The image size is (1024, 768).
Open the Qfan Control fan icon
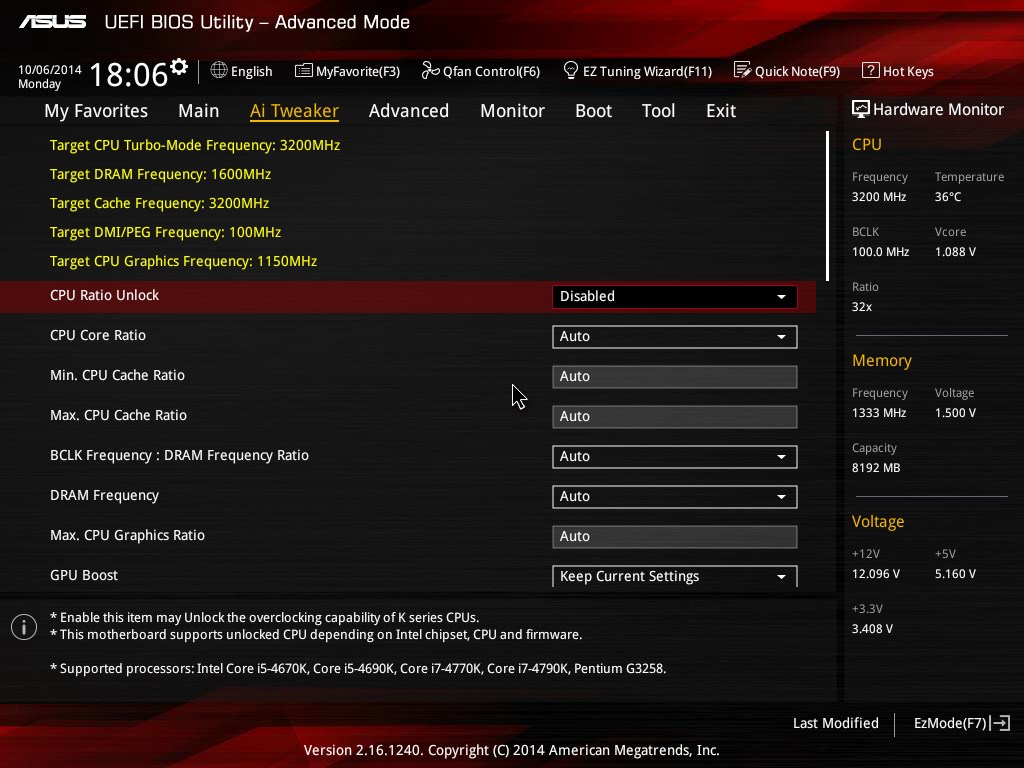[430, 70]
